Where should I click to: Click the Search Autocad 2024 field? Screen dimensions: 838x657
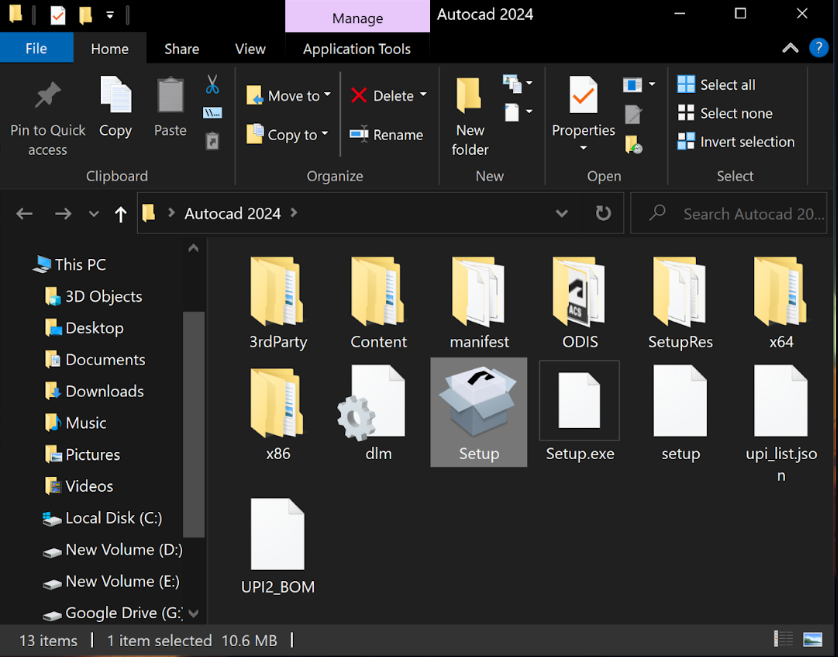coord(752,213)
